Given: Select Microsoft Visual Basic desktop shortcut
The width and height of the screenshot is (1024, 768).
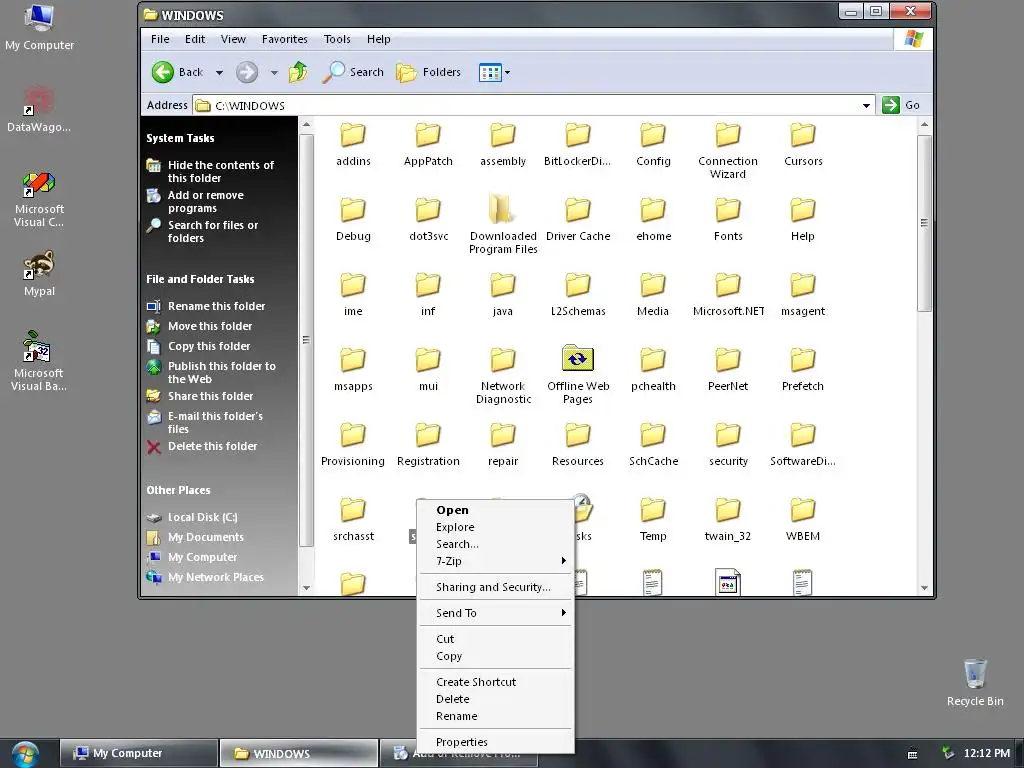Looking at the screenshot, I should tap(39, 361).
